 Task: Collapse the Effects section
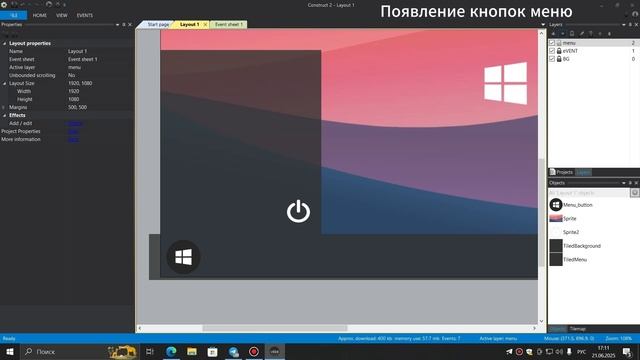pos(4,115)
